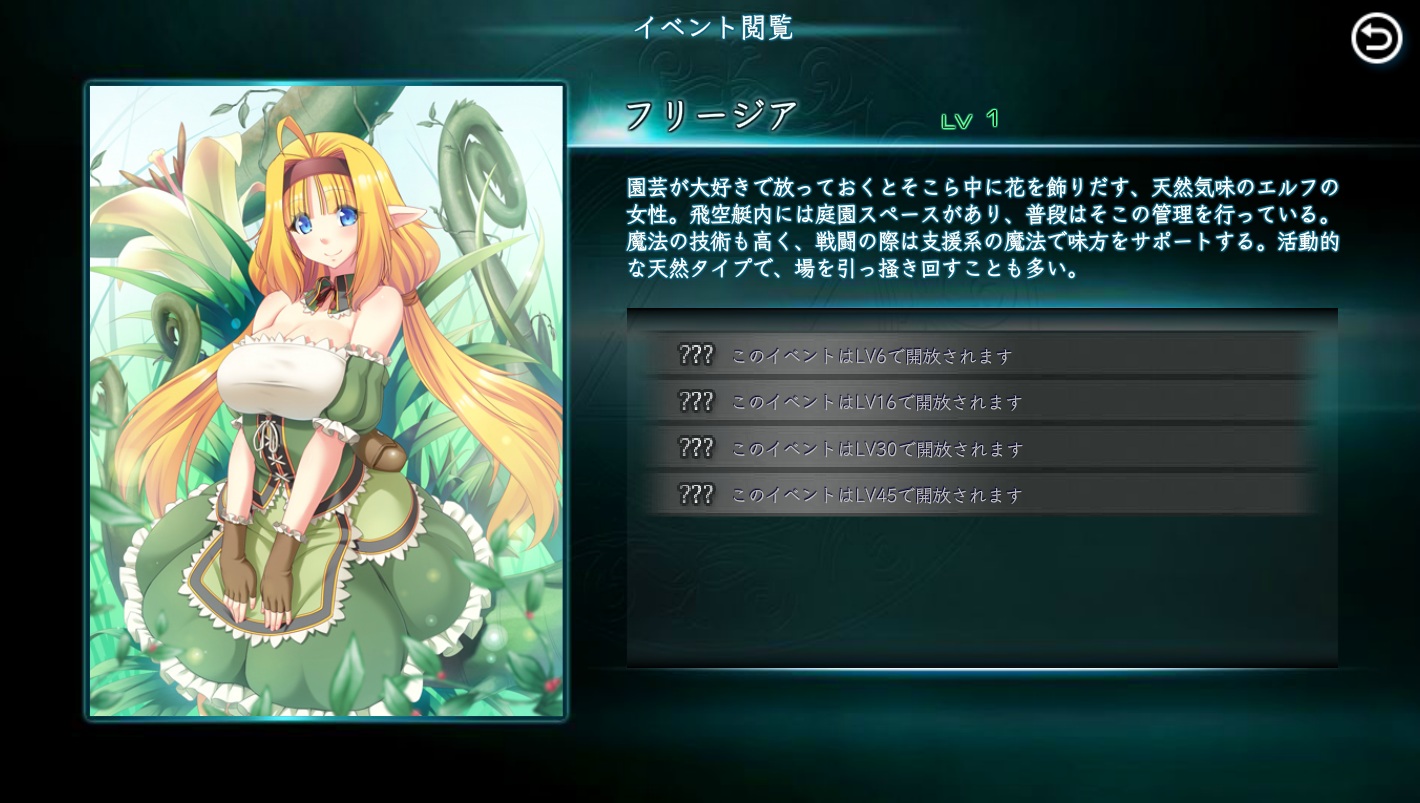Click the ??? marker on LV6 event
This screenshot has height=803, width=1420.
[696, 355]
